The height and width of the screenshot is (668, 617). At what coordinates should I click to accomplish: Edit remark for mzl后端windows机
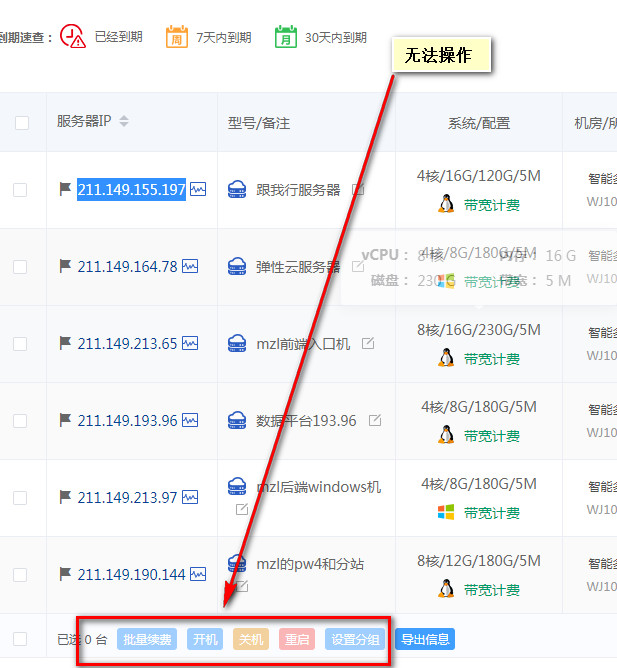(242, 509)
